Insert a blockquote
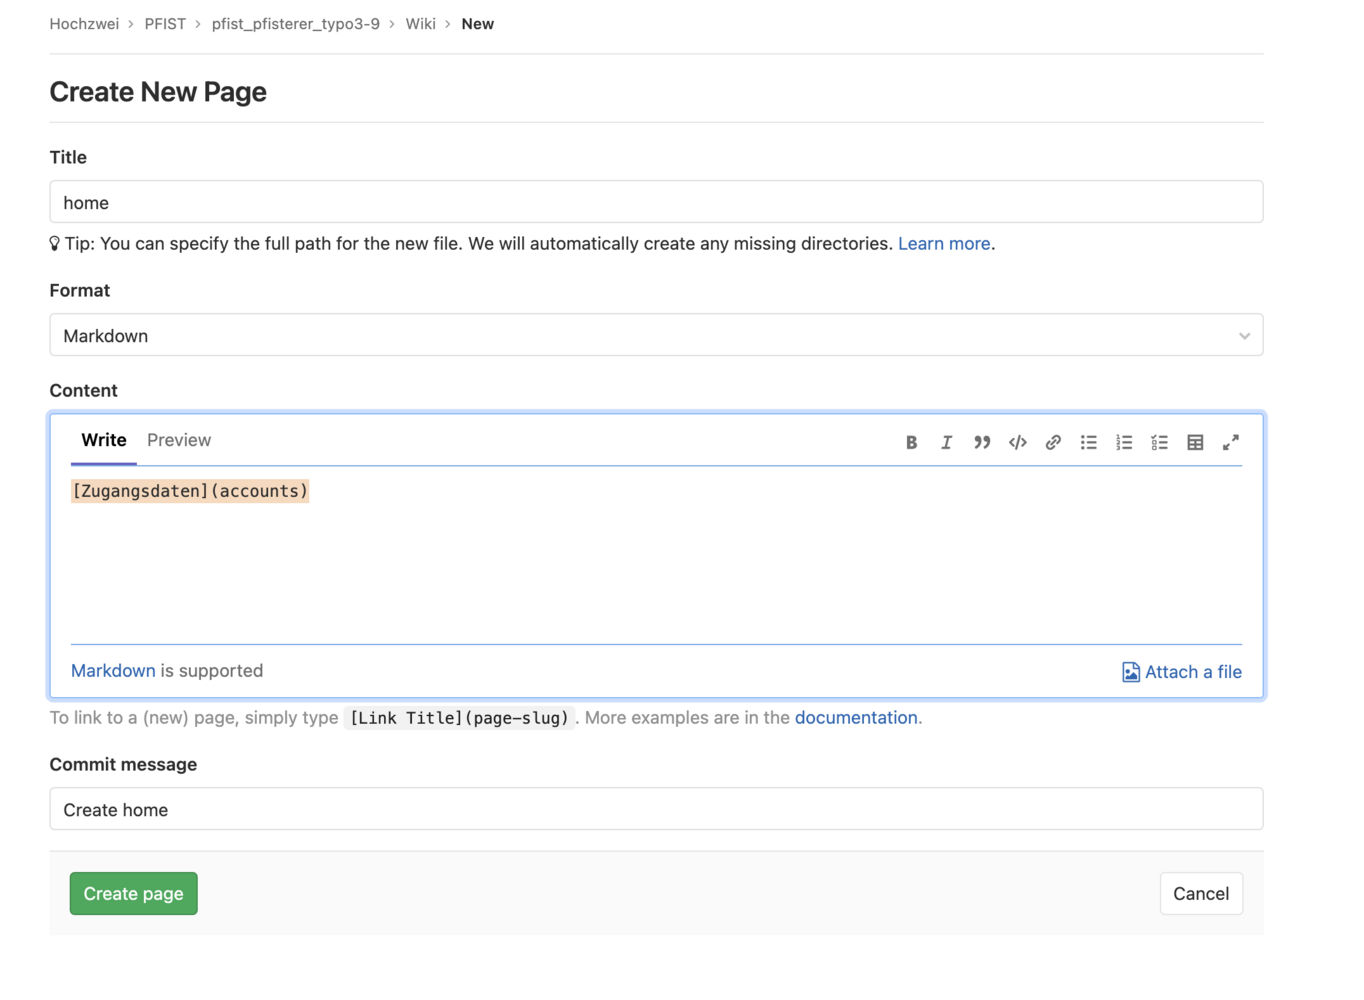 (x=982, y=442)
